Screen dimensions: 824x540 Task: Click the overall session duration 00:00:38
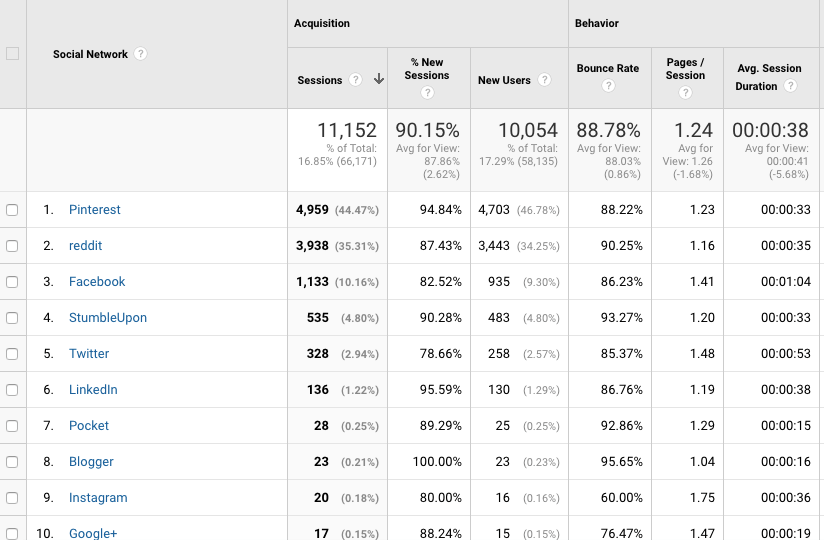click(770, 130)
